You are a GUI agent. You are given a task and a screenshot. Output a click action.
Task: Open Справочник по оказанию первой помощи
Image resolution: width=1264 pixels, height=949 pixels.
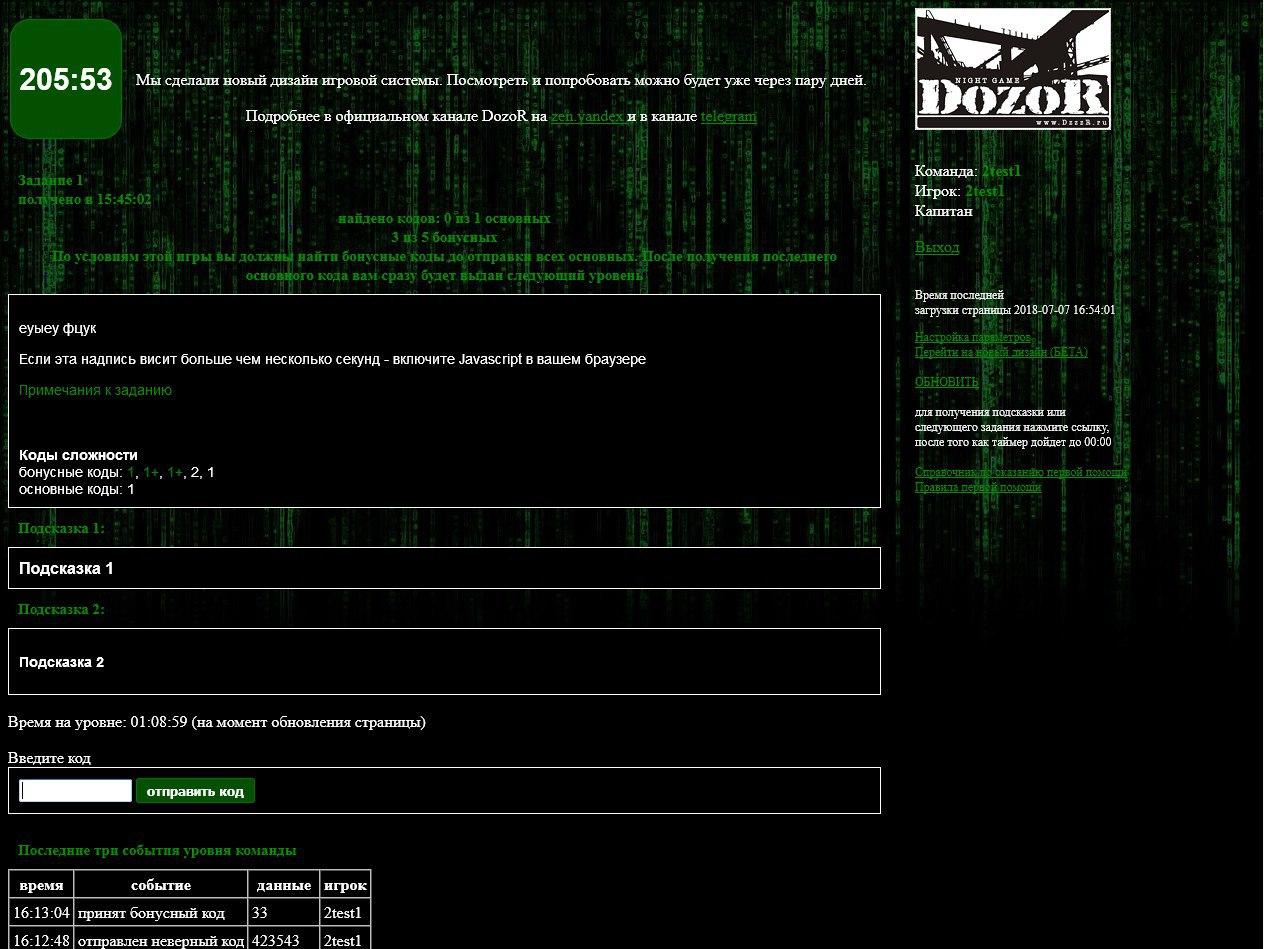(x=1020, y=472)
